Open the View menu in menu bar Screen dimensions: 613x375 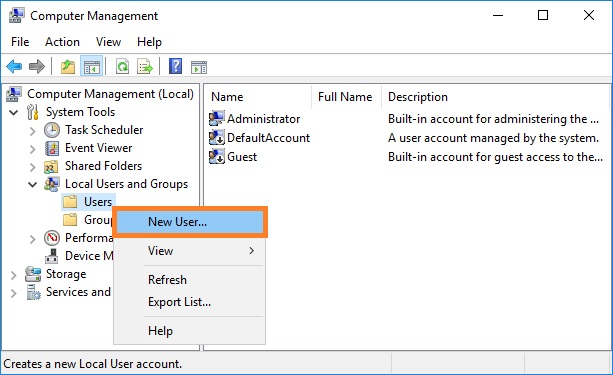[x=108, y=42]
